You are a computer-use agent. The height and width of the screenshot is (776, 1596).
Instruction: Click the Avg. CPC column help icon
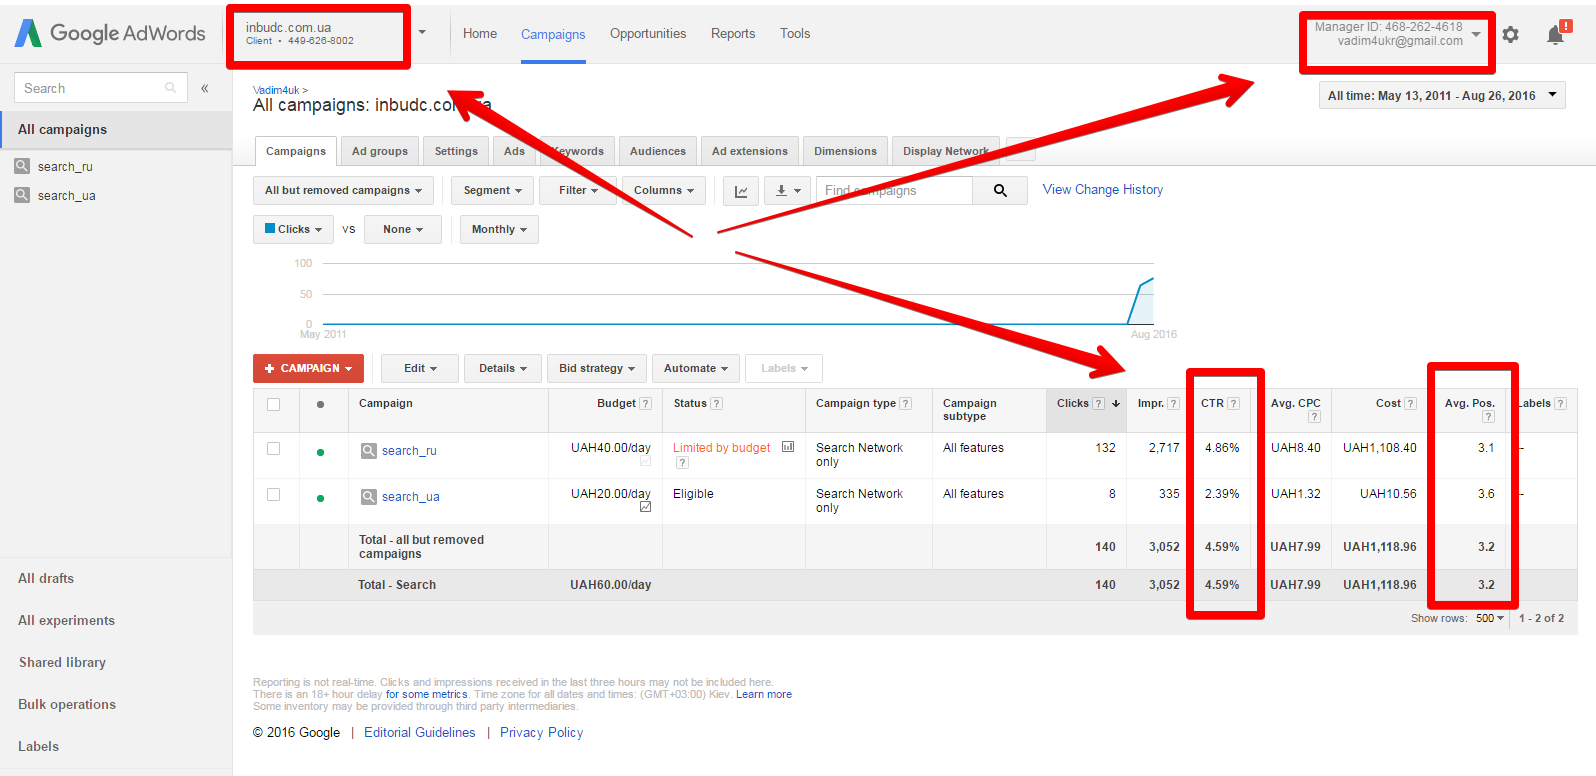click(1314, 417)
